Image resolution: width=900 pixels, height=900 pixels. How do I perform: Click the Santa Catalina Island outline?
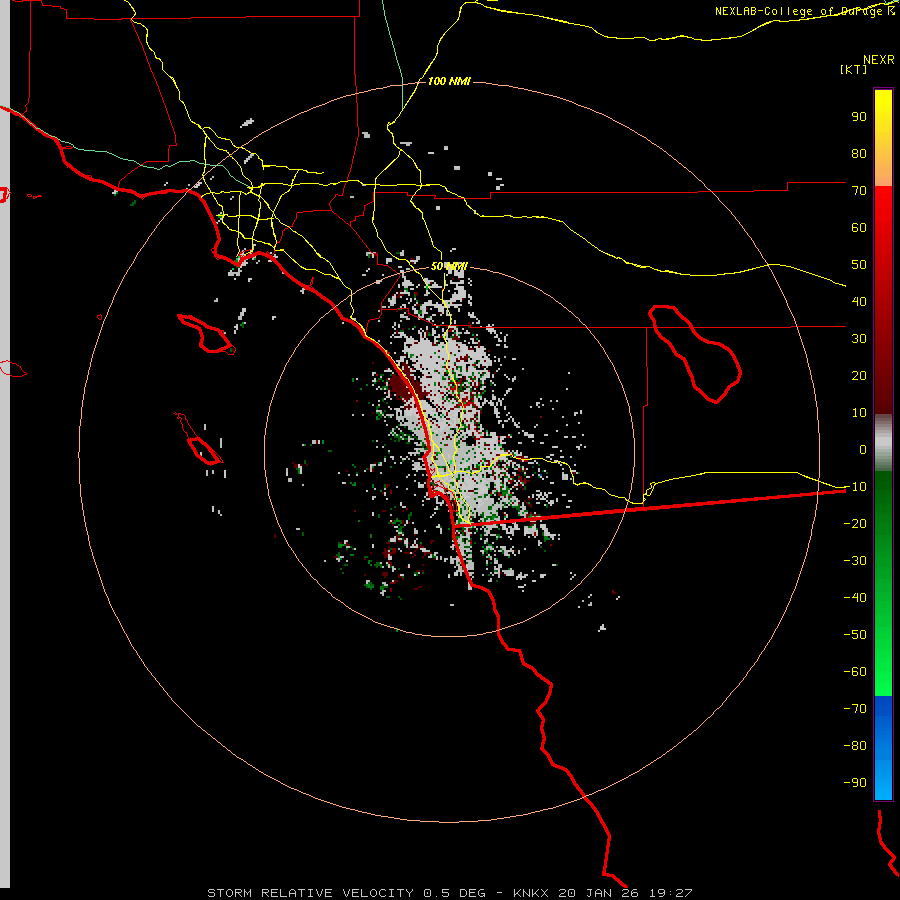[206, 333]
